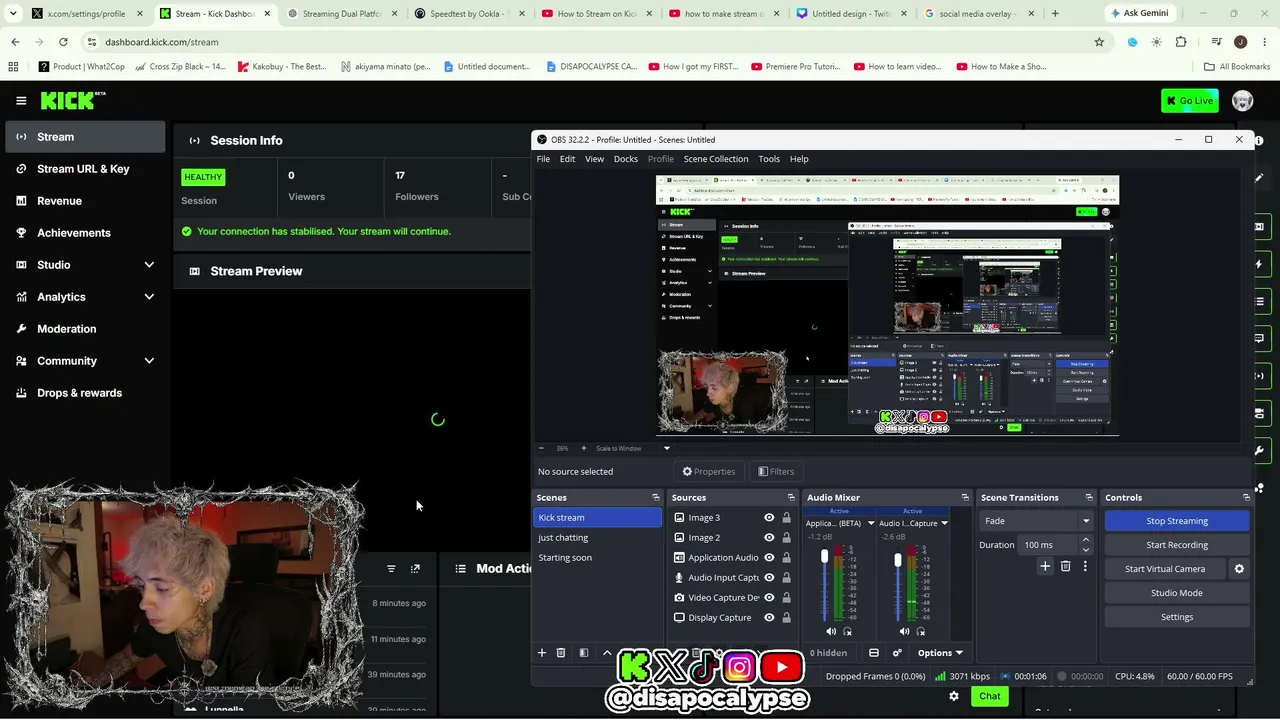Click the Studio Mode button

click(1177, 593)
